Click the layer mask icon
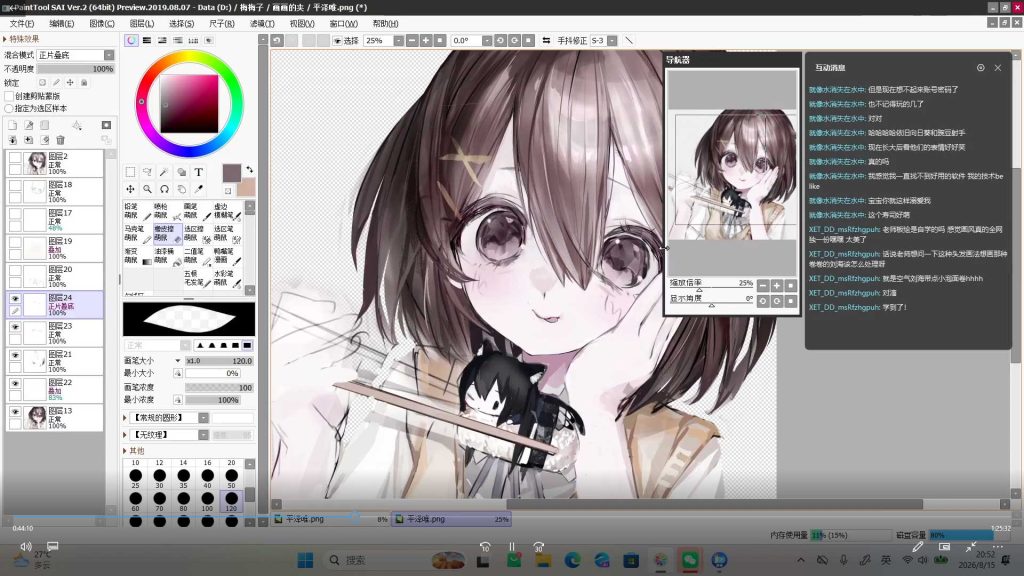 coord(106,125)
